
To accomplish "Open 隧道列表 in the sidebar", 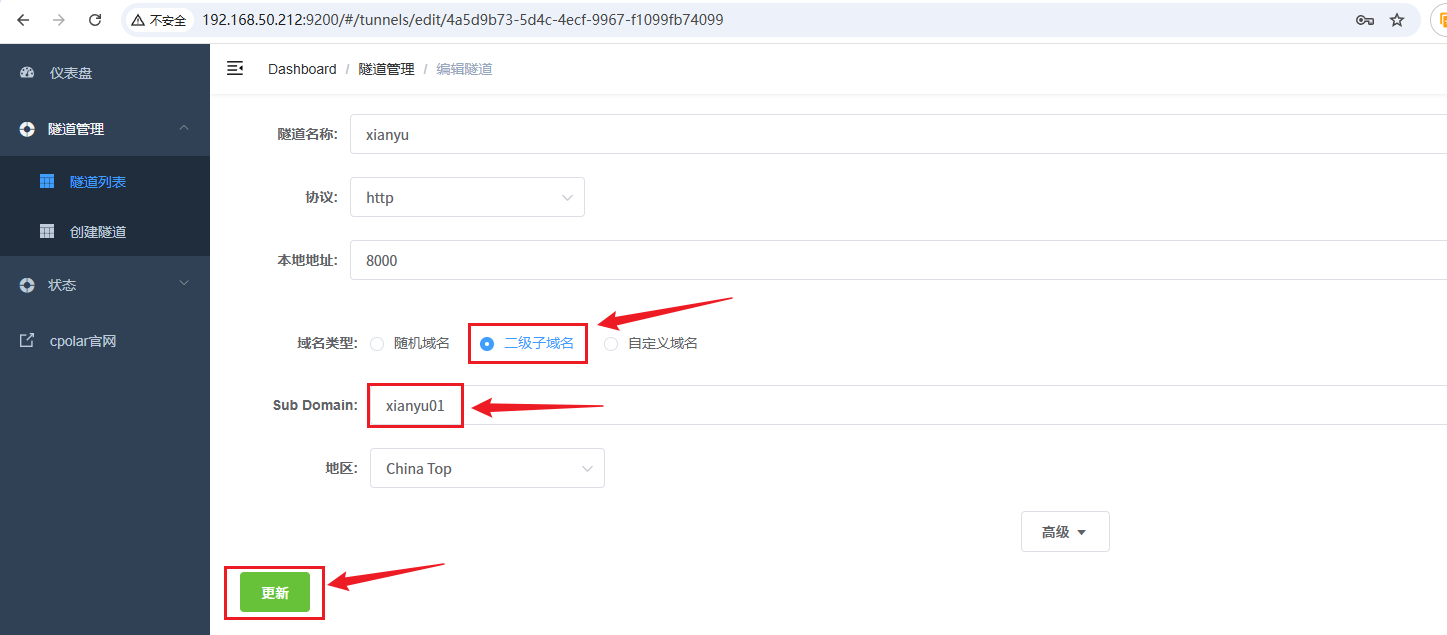I will coord(105,182).
